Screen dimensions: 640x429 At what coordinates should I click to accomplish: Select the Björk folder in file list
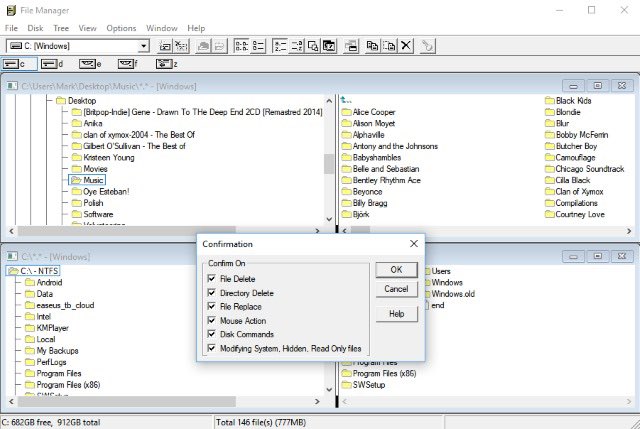(x=356, y=214)
